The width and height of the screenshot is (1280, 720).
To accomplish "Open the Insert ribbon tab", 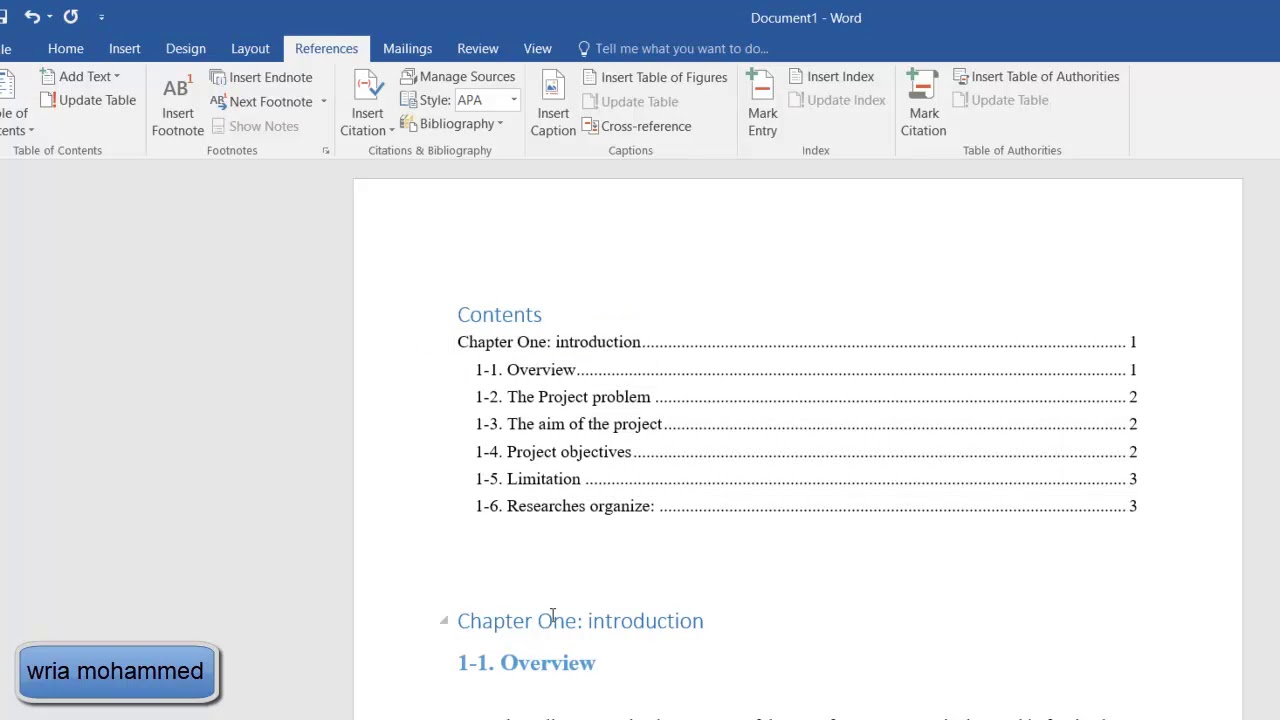I will tap(125, 48).
